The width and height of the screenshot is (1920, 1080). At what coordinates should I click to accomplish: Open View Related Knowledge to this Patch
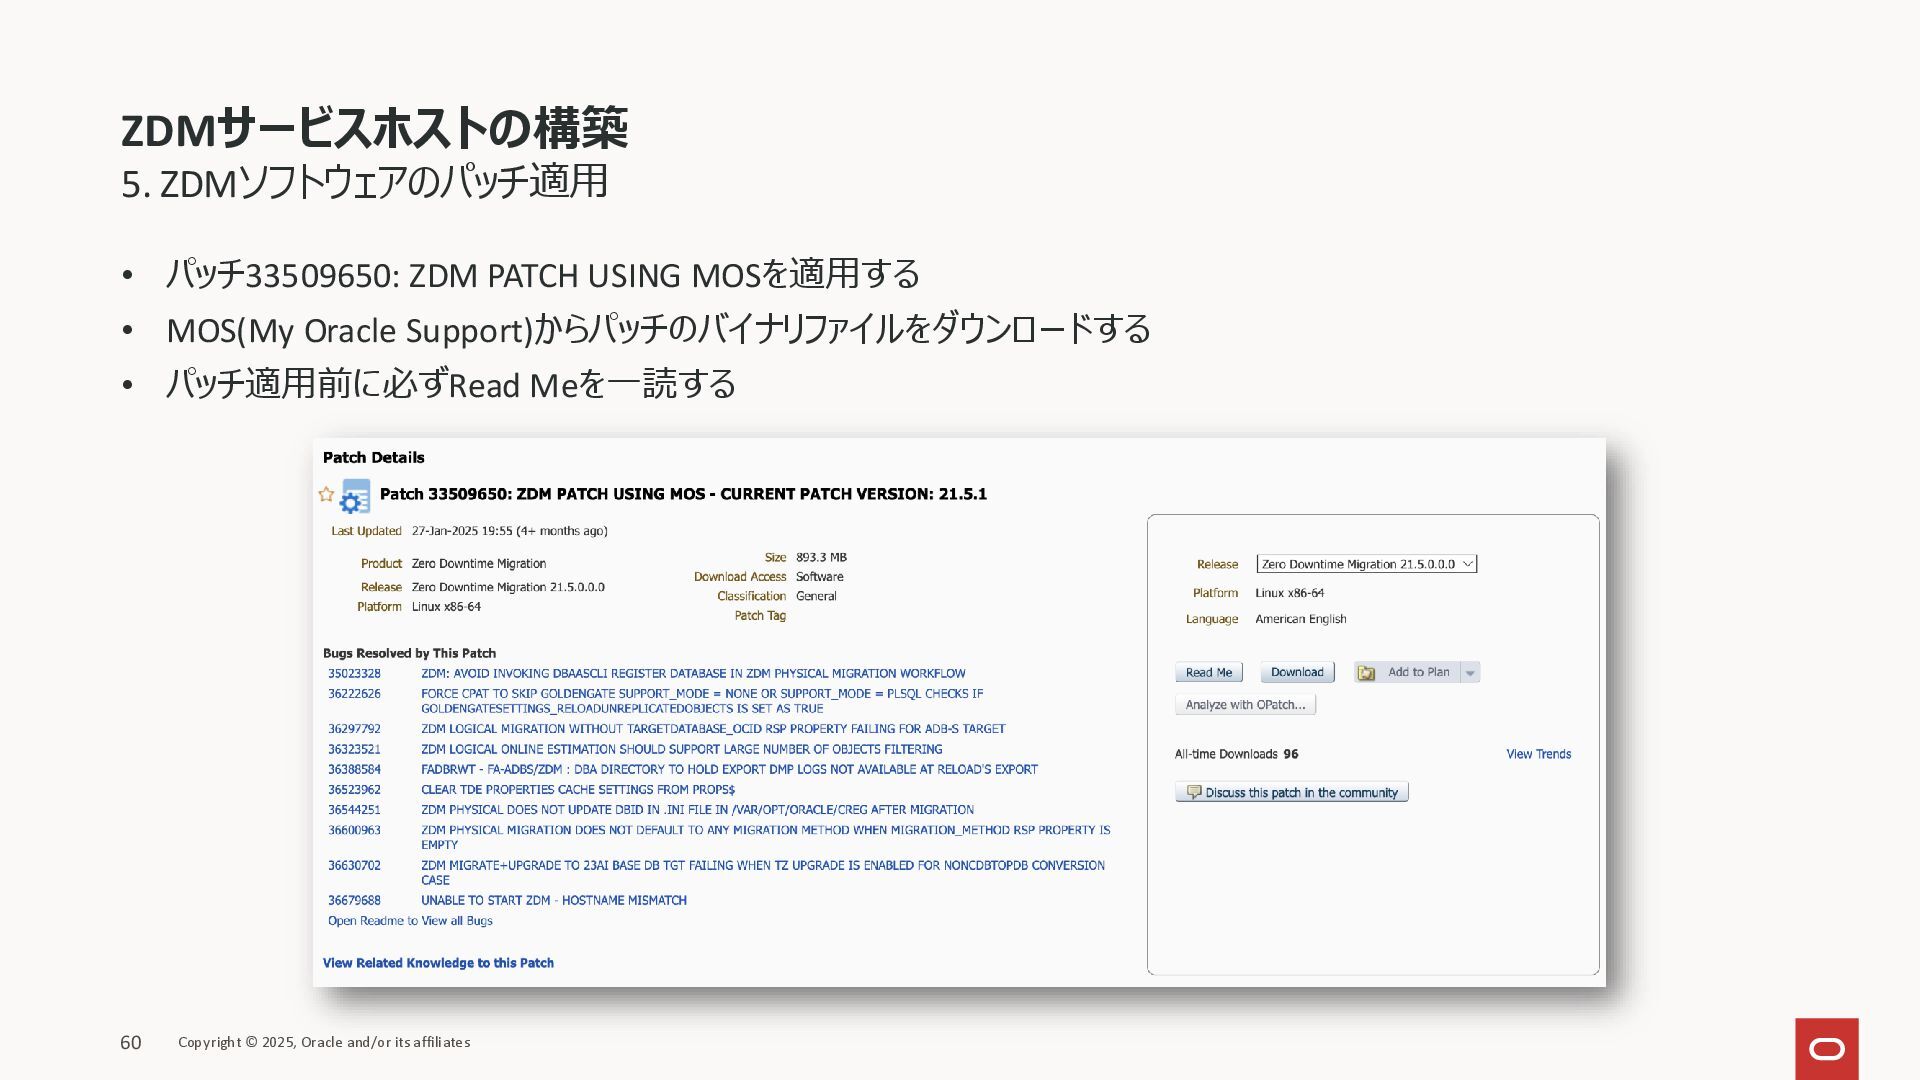click(x=438, y=963)
